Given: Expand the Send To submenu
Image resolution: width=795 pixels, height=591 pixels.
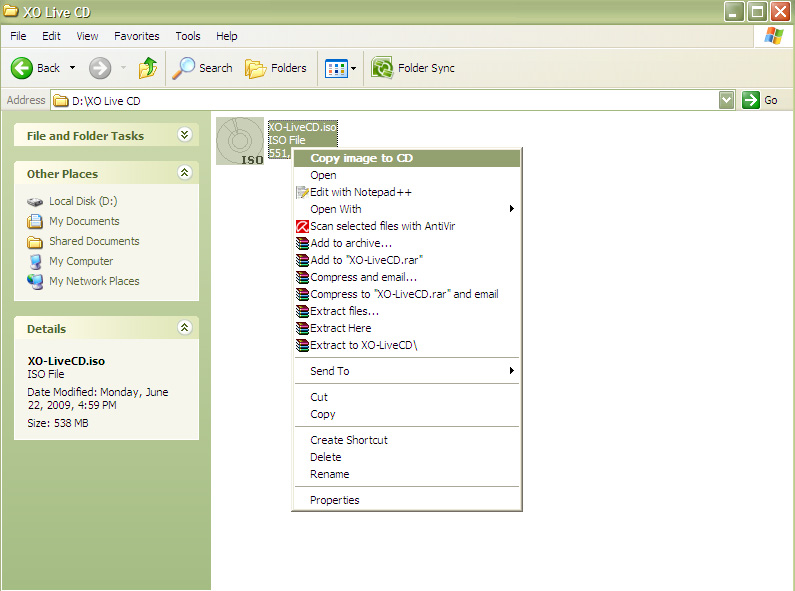Looking at the screenshot, I should (x=407, y=371).
